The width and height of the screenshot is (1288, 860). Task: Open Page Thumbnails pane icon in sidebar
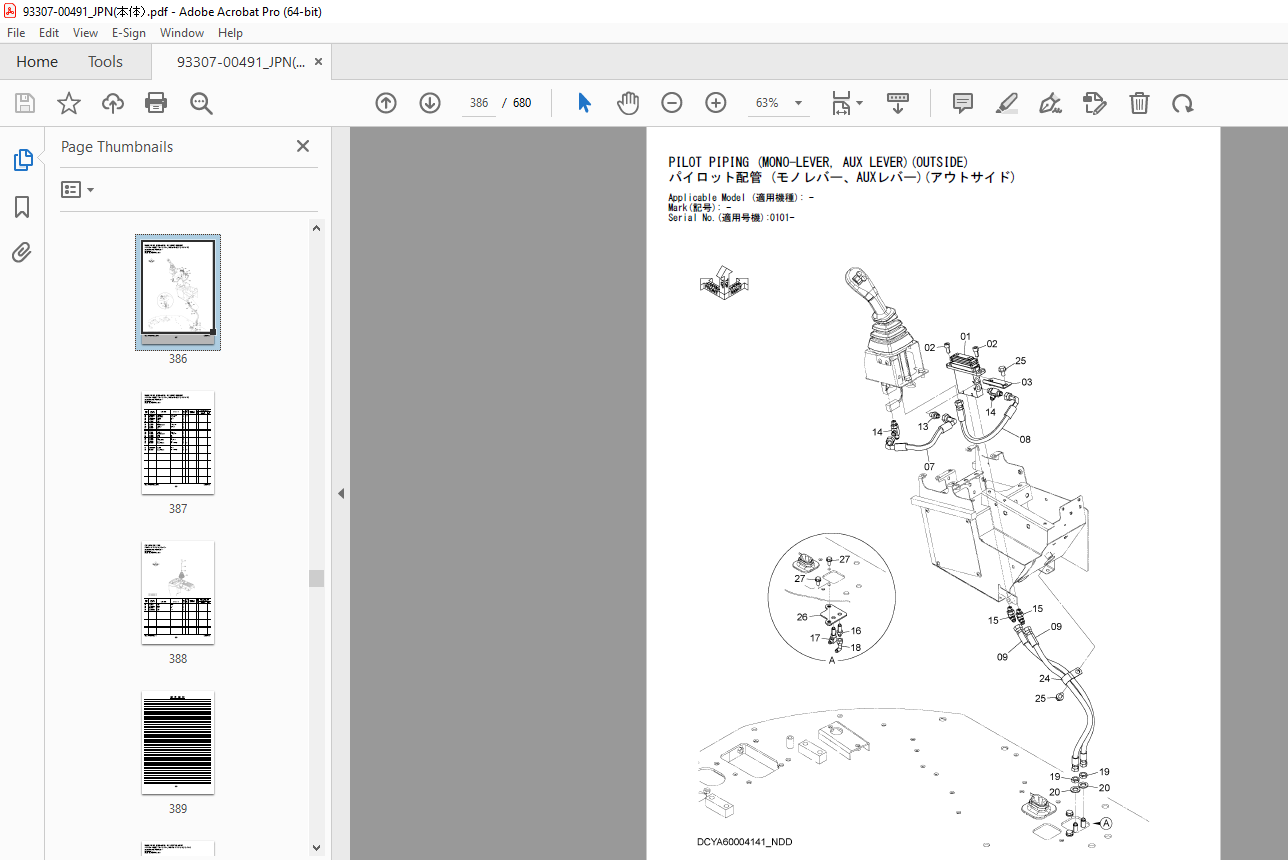click(22, 159)
